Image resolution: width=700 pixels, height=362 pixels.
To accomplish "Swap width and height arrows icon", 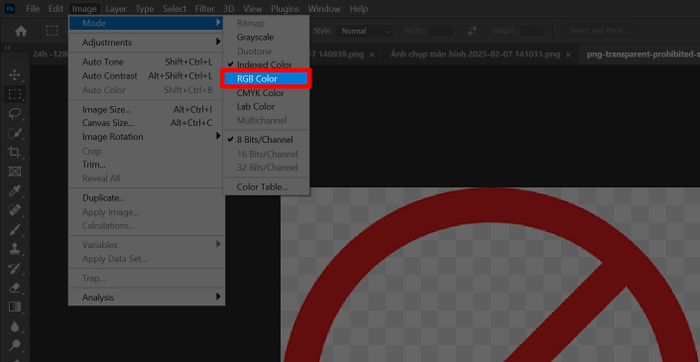I will 472,31.
